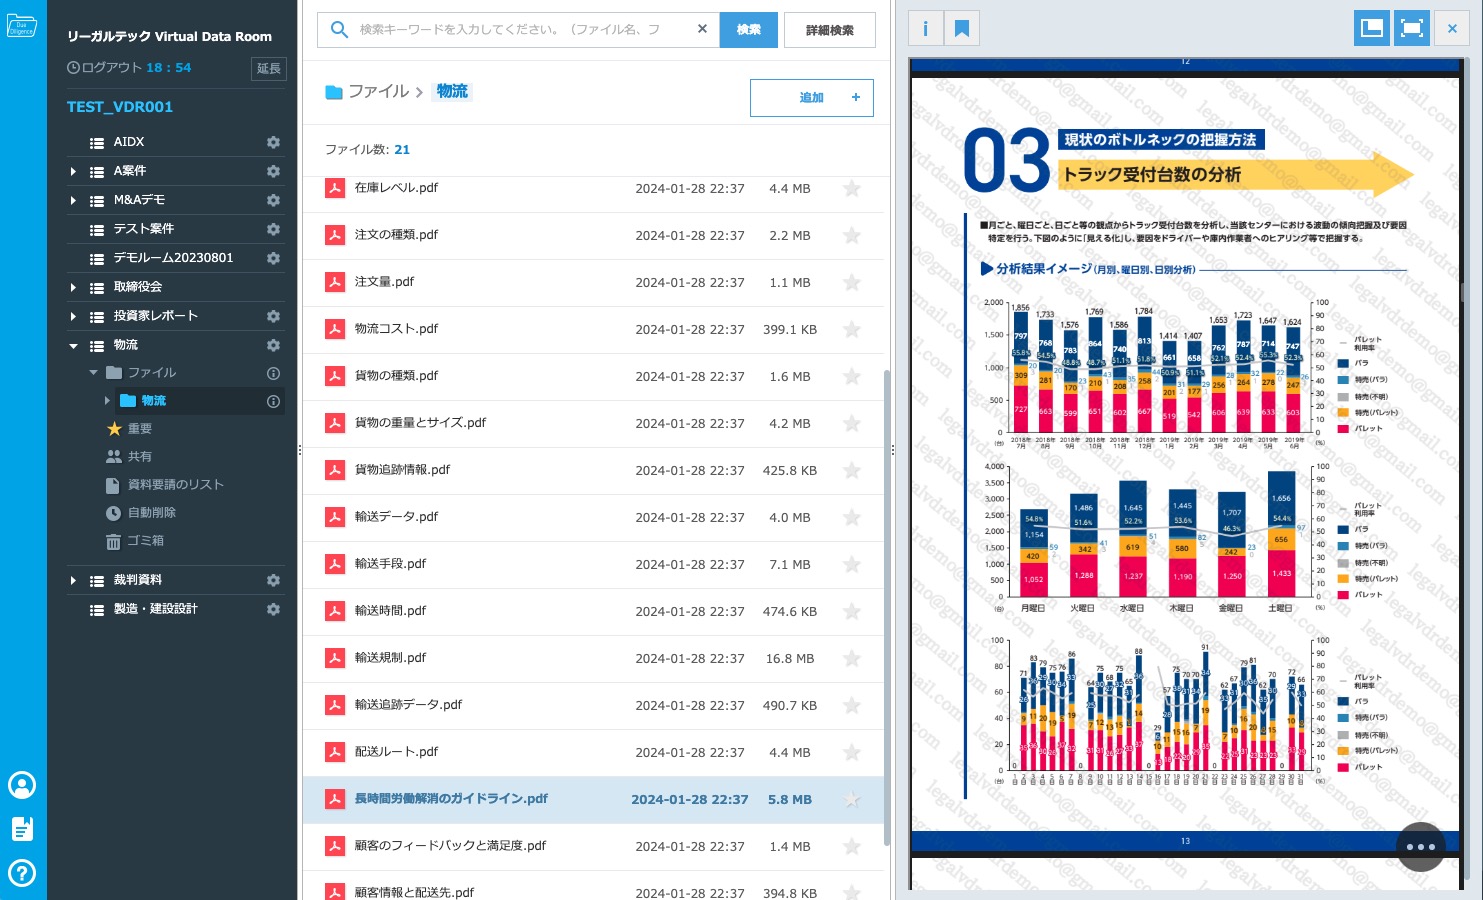The image size is (1483, 900).
Task: Star the 輸送データ.pdf file
Action: [x=852, y=517]
